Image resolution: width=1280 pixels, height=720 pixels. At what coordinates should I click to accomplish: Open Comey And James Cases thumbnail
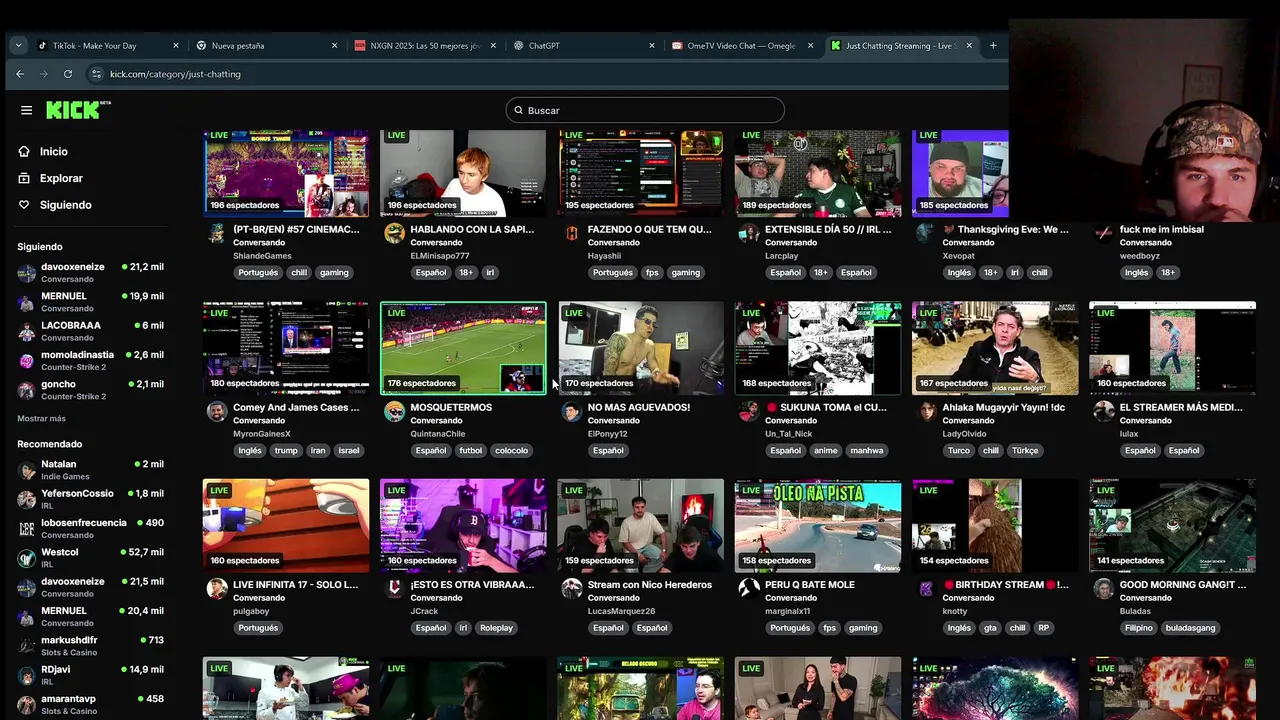click(x=286, y=348)
